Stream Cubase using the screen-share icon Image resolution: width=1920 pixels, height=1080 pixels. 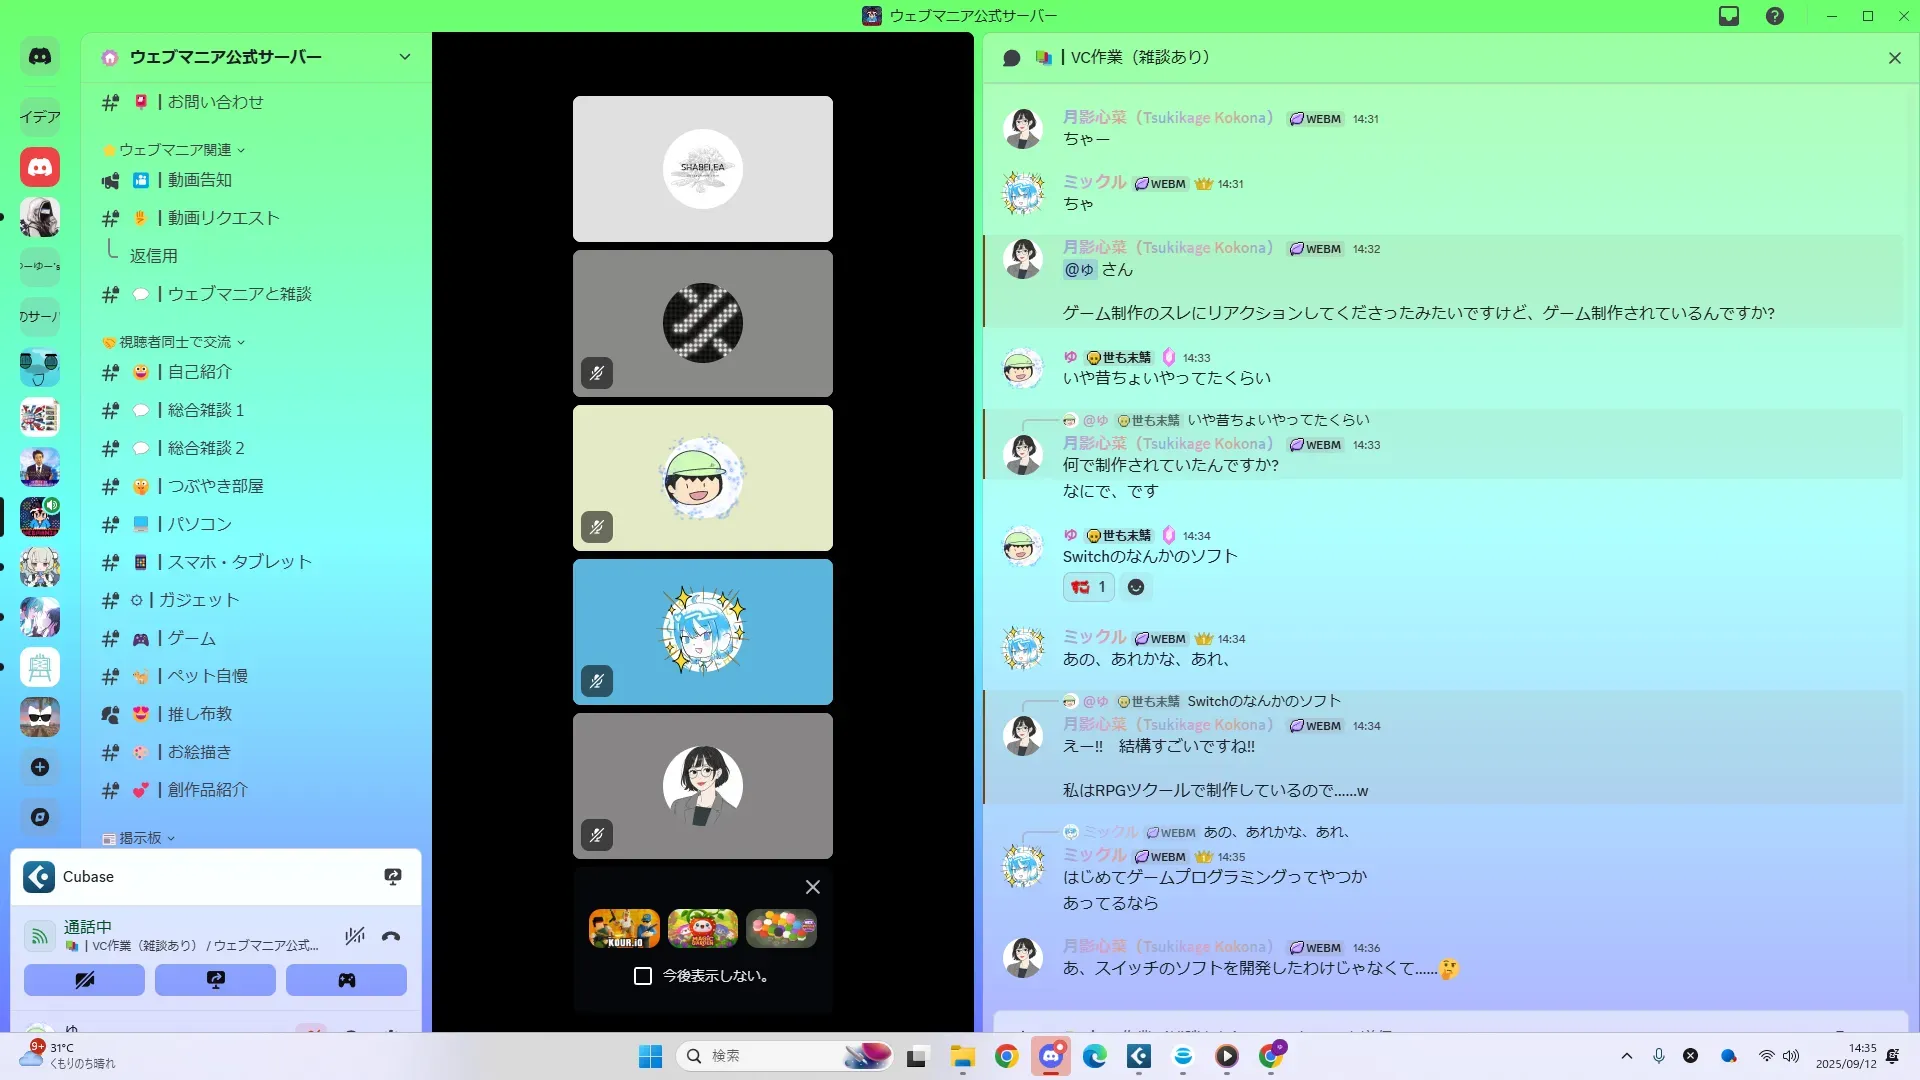[393, 877]
